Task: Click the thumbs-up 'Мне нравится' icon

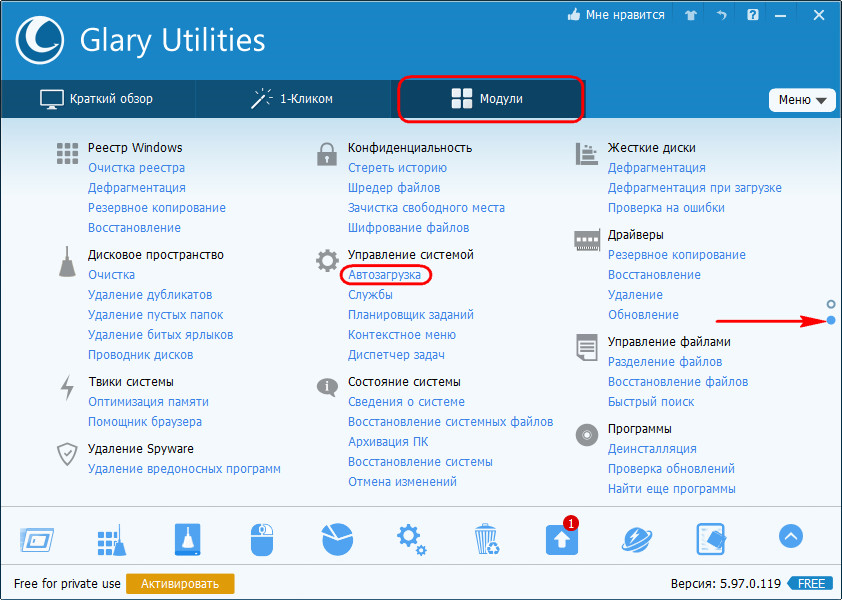Action: point(574,15)
